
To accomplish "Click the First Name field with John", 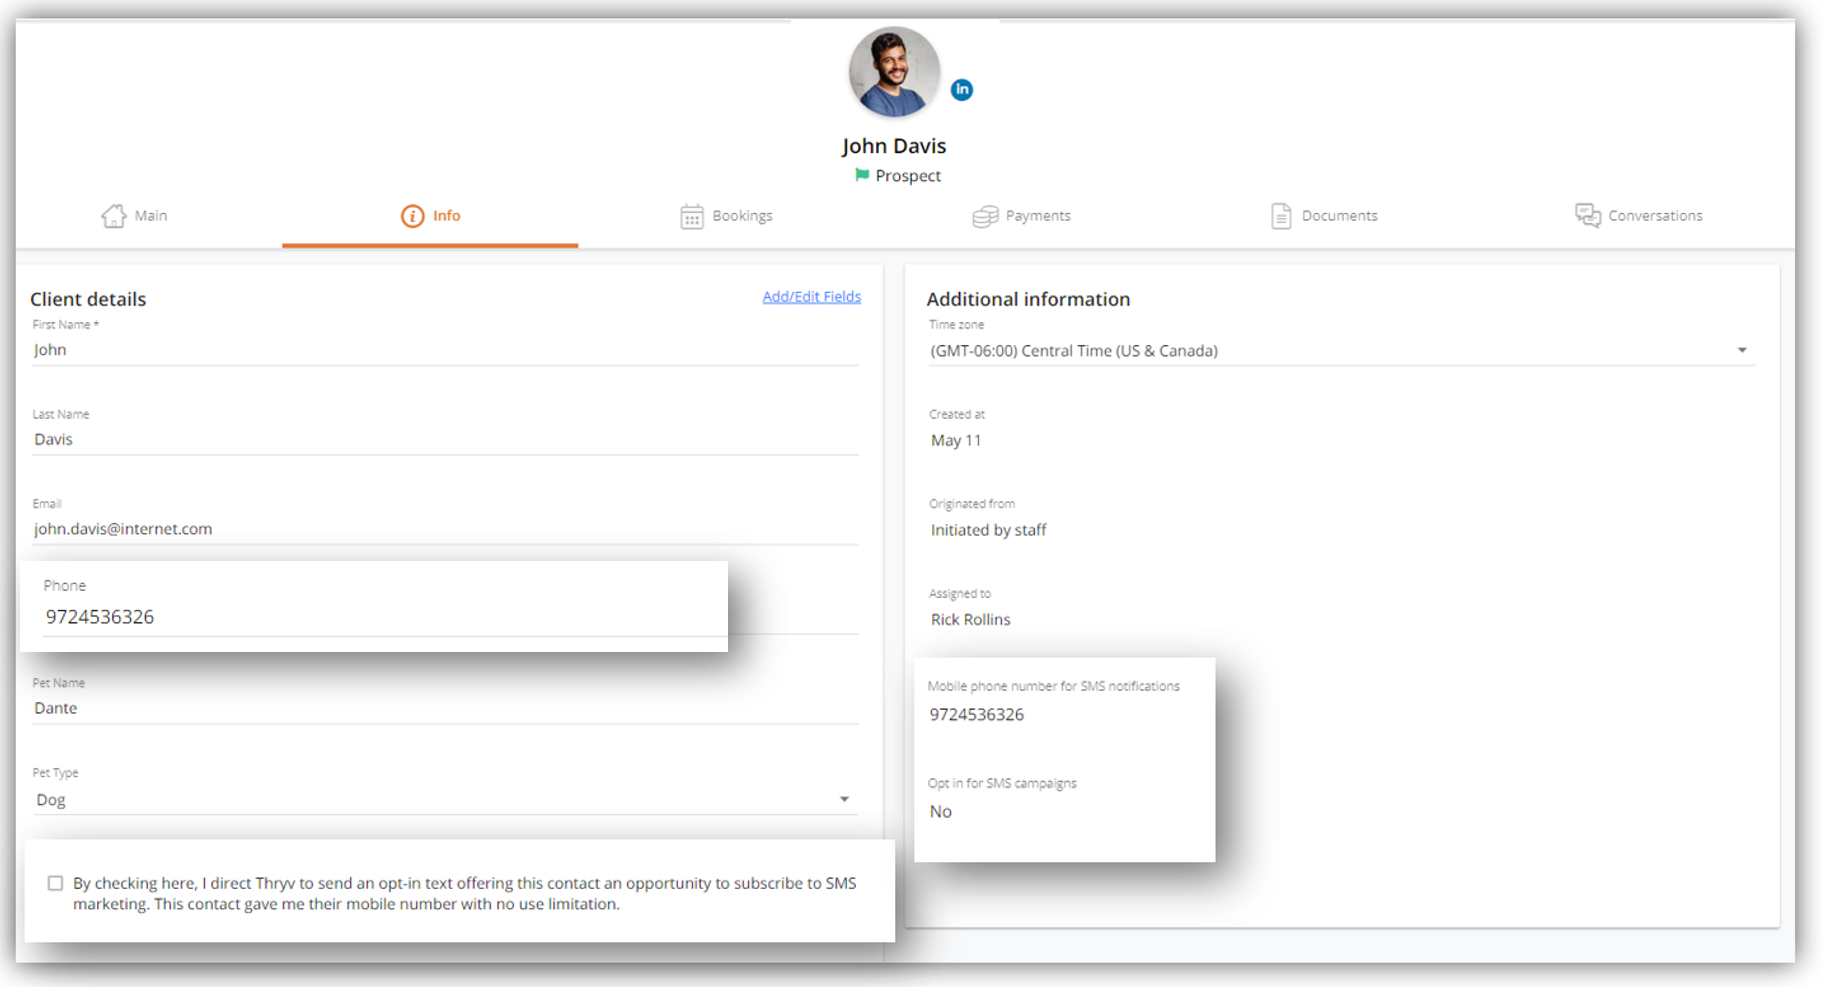I will point(445,350).
